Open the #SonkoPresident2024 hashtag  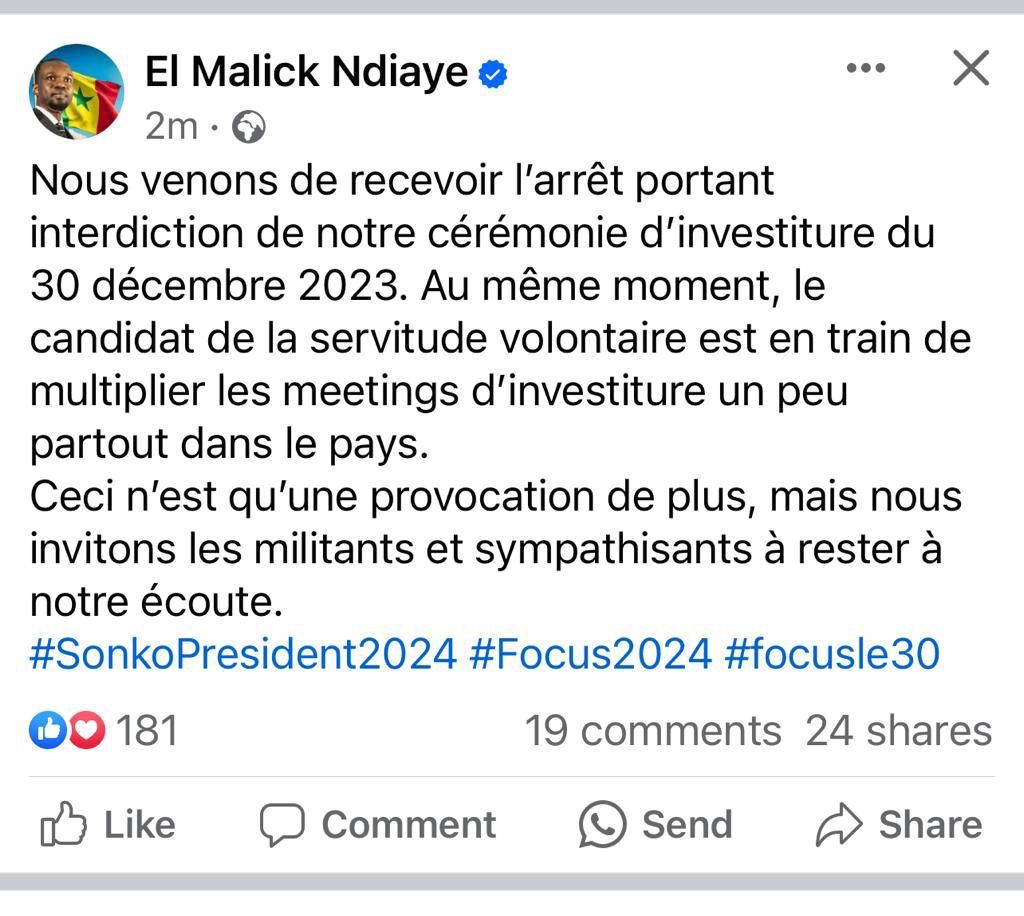pyautogui.click(x=243, y=654)
